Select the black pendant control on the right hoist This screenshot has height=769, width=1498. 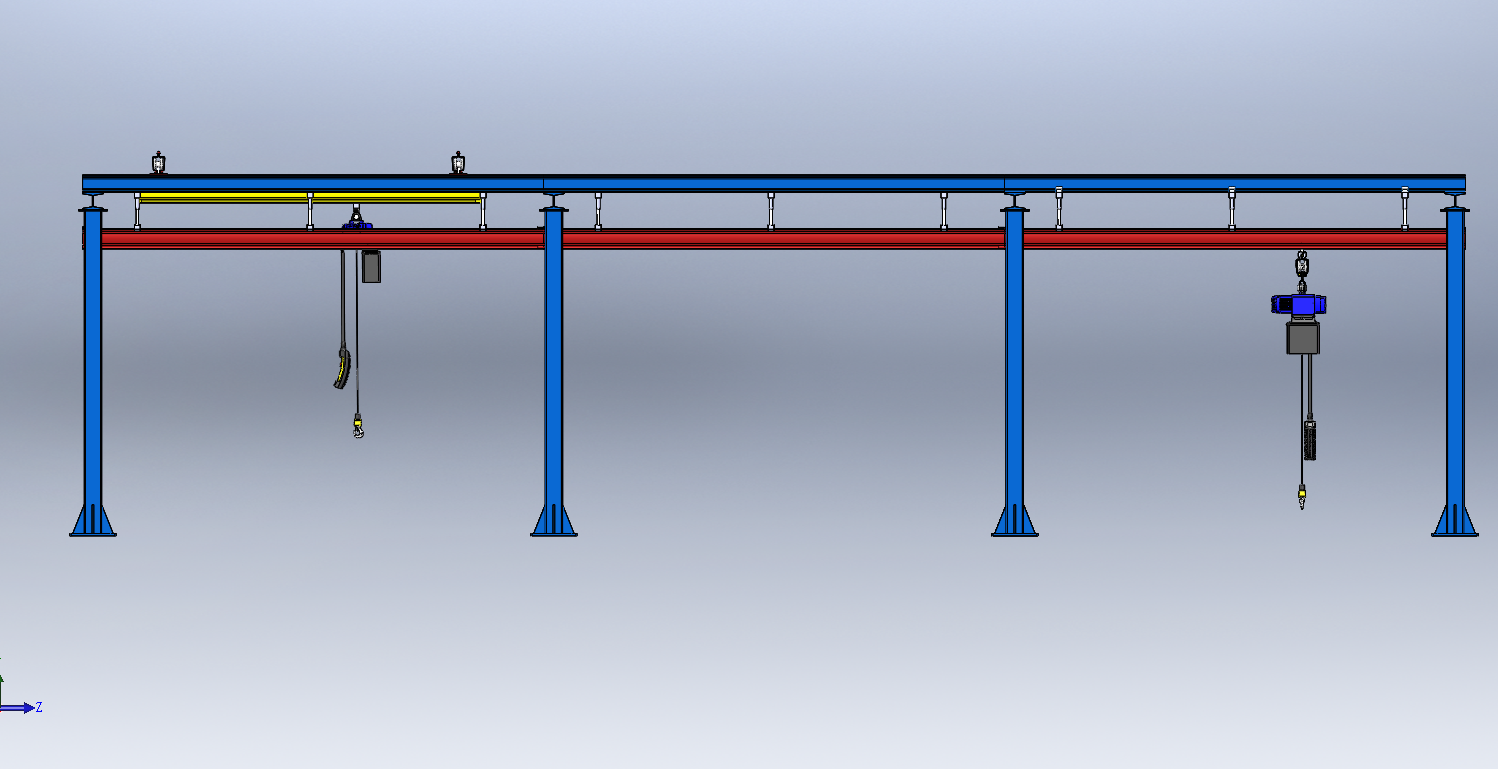(1310, 440)
